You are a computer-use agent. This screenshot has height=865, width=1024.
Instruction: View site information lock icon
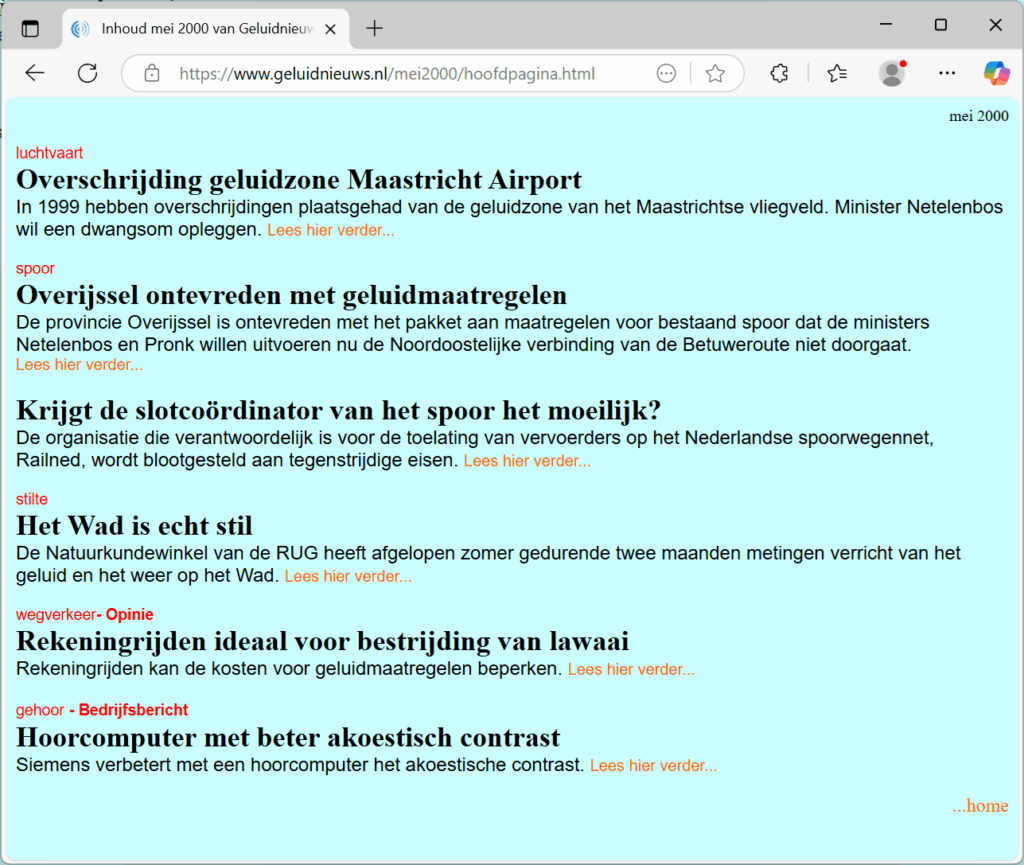[152, 73]
